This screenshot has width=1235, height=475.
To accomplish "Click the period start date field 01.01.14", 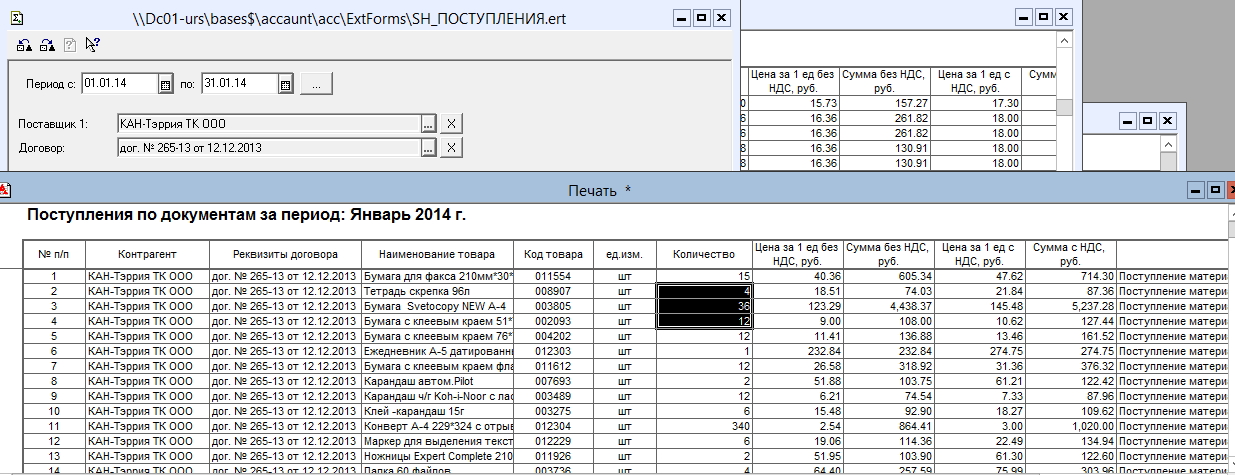I will (118, 84).
